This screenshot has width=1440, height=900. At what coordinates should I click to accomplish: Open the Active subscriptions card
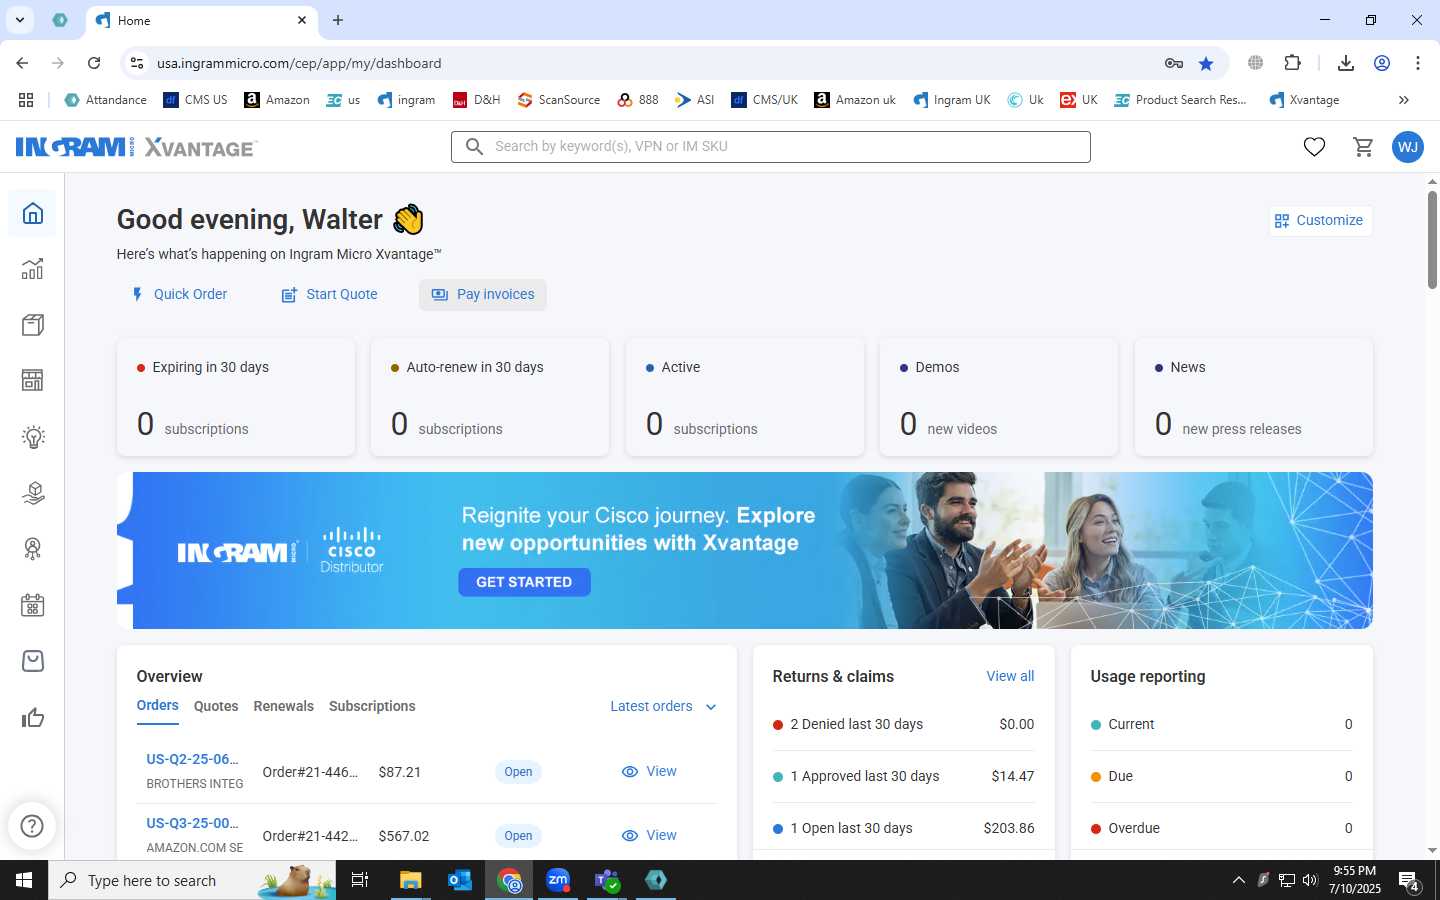[745, 397]
